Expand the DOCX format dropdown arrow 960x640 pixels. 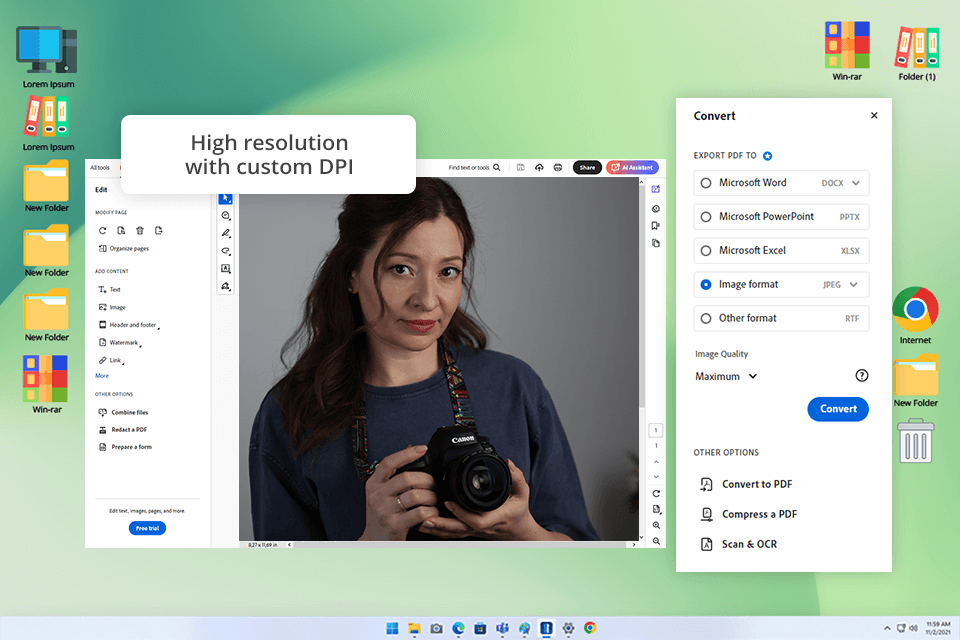(854, 183)
